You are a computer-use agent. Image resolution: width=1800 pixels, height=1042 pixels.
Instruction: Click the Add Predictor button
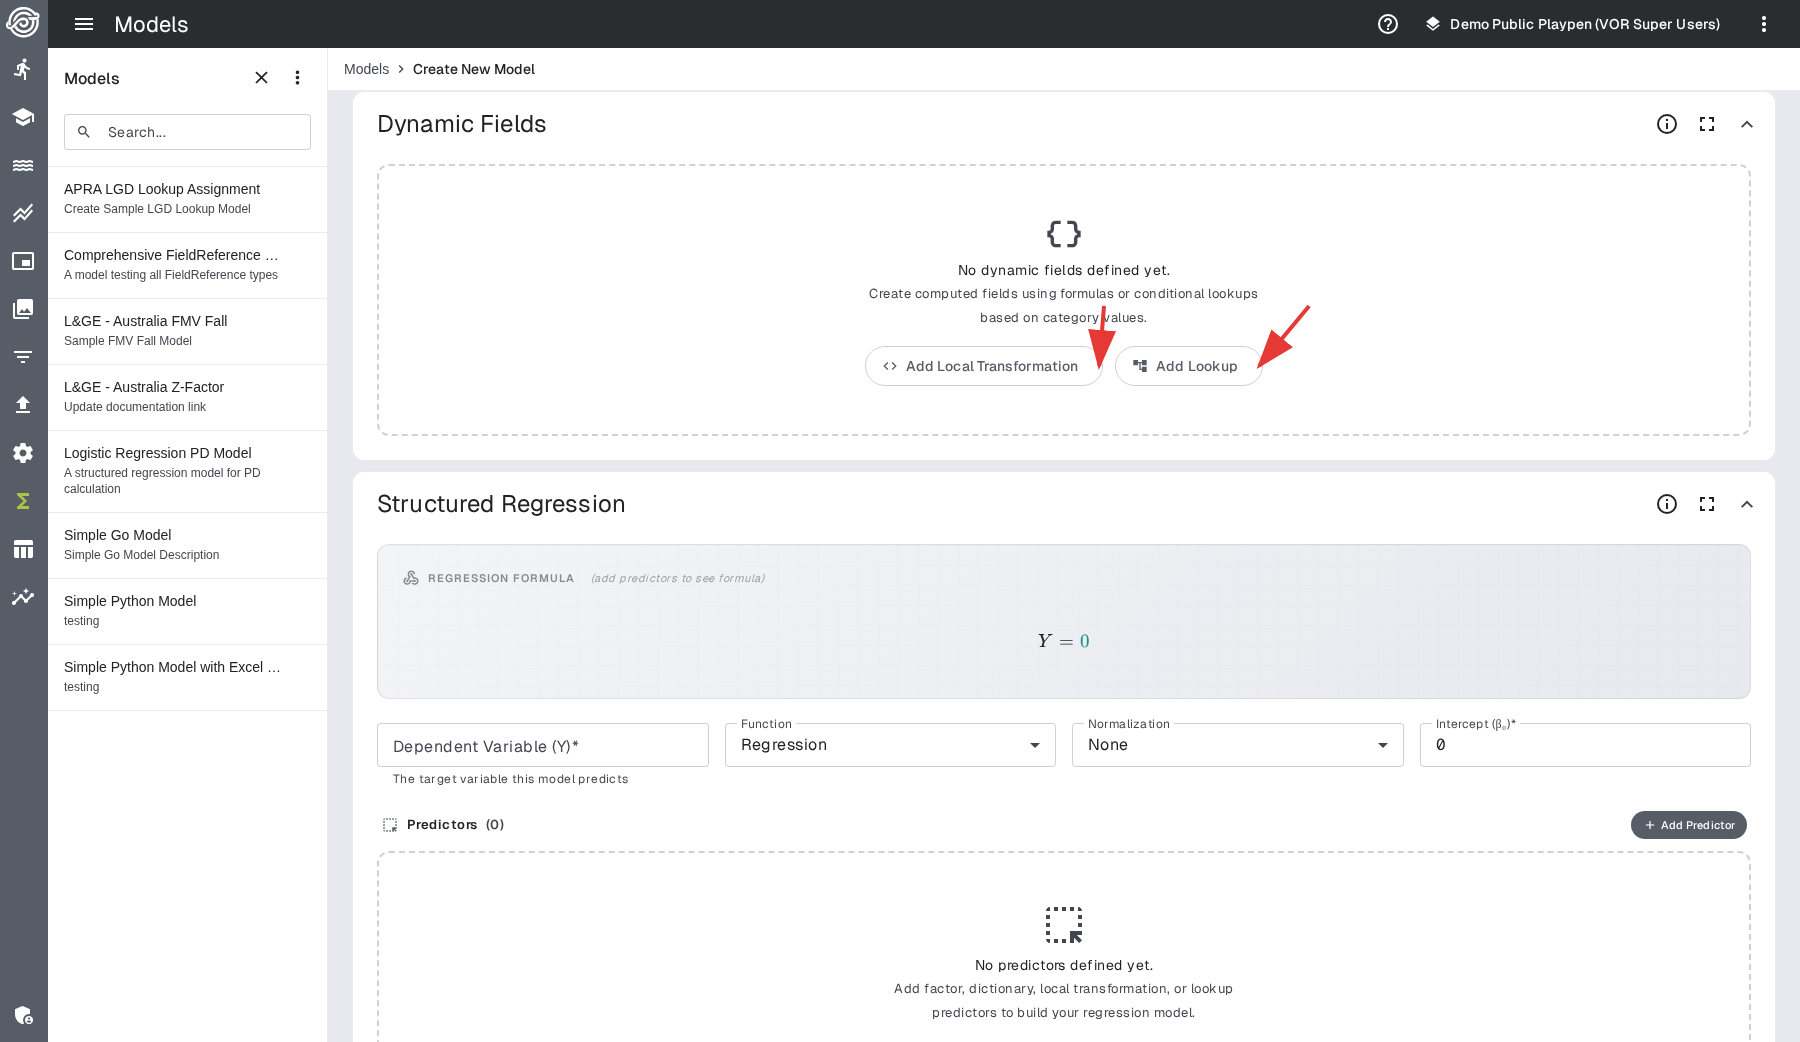1688,825
